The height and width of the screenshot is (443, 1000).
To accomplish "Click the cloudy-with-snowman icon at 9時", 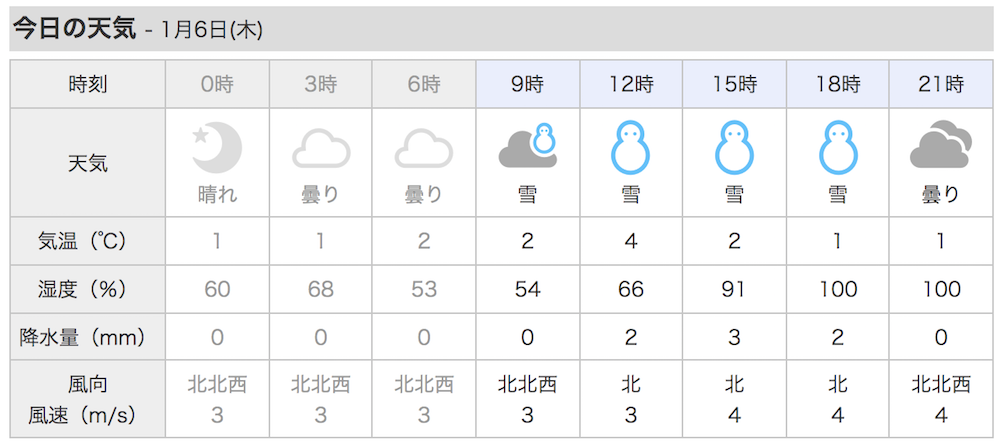I will [528, 145].
